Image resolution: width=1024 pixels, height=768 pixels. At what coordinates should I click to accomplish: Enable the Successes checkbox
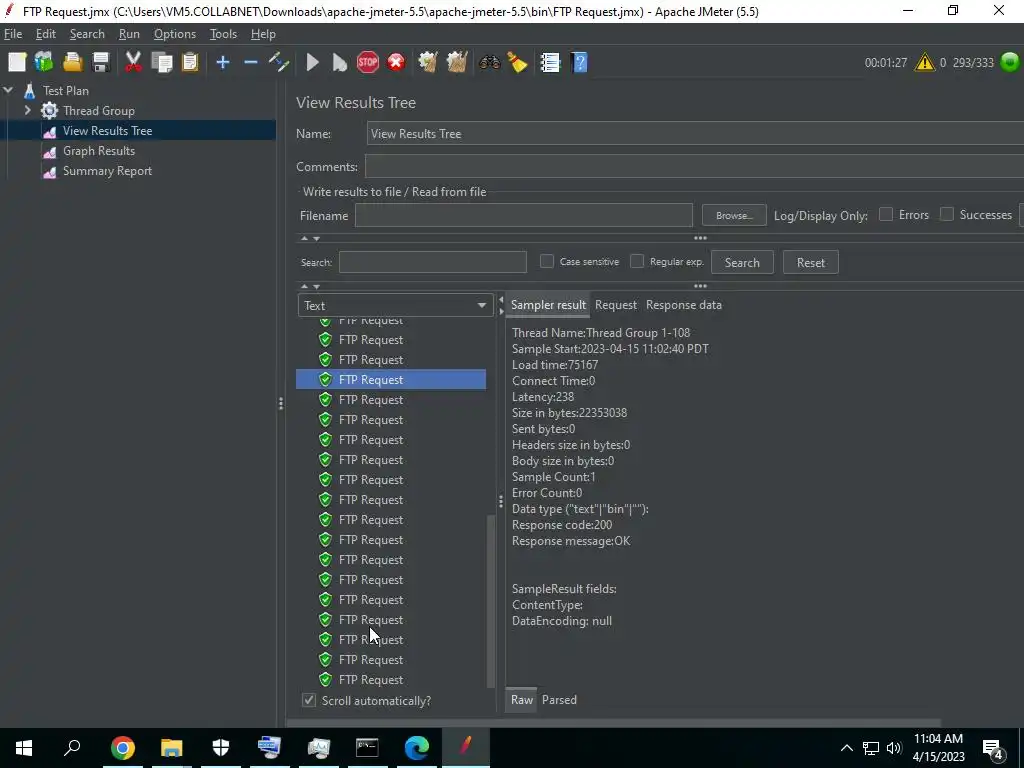(946, 214)
